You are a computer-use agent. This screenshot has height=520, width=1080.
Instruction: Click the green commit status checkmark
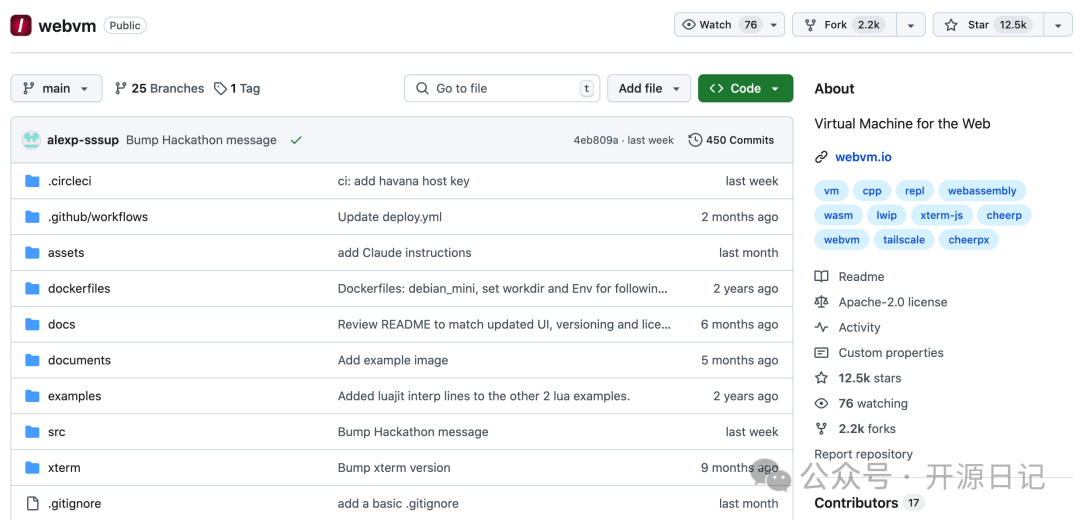pyautogui.click(x=296, y=140)
